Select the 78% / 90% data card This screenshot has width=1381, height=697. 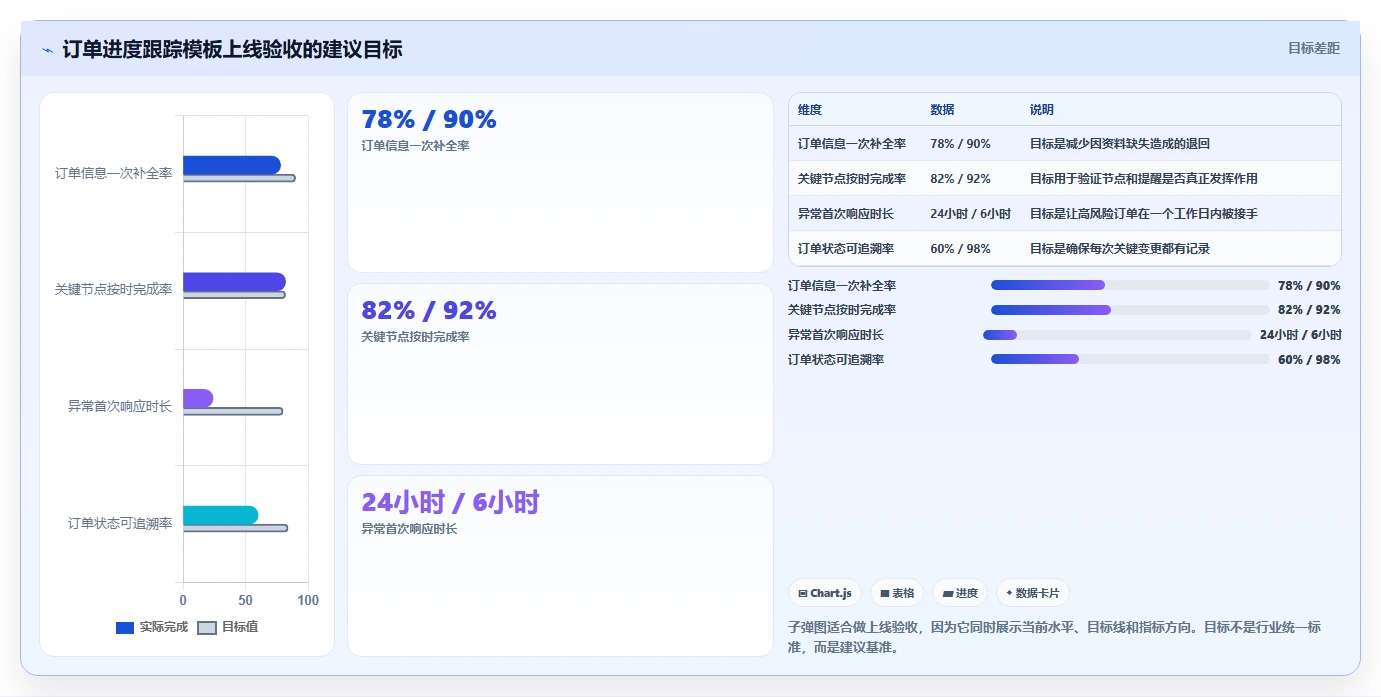[560, 183]
